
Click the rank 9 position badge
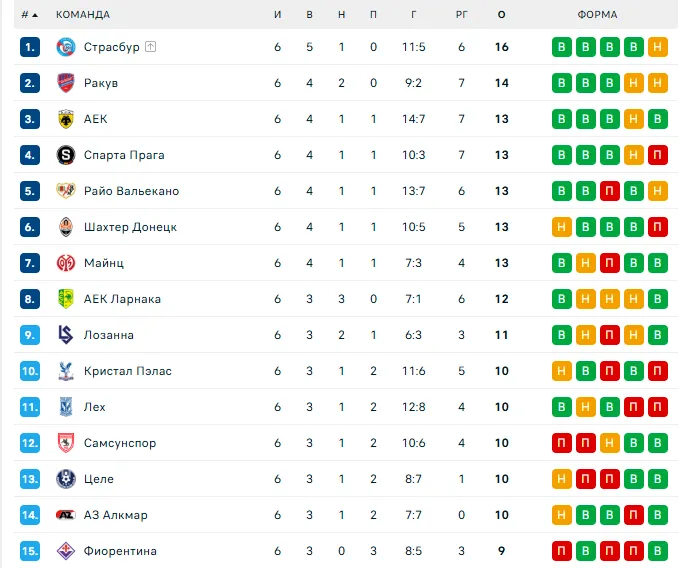click(x=30, y=335)
